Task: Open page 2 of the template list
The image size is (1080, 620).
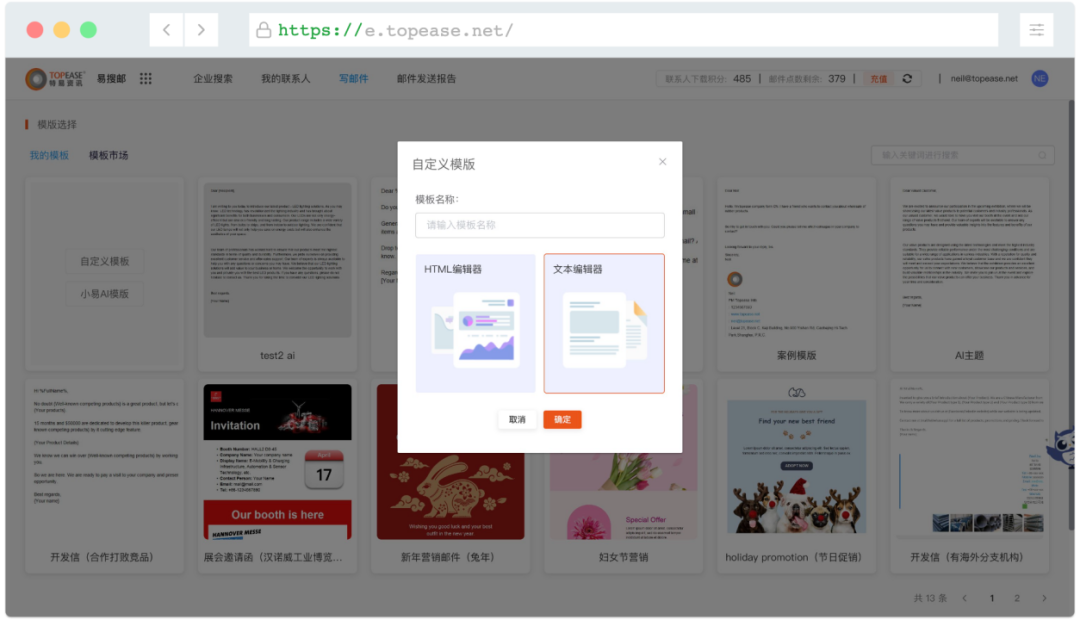Action: click(1017, 597)
